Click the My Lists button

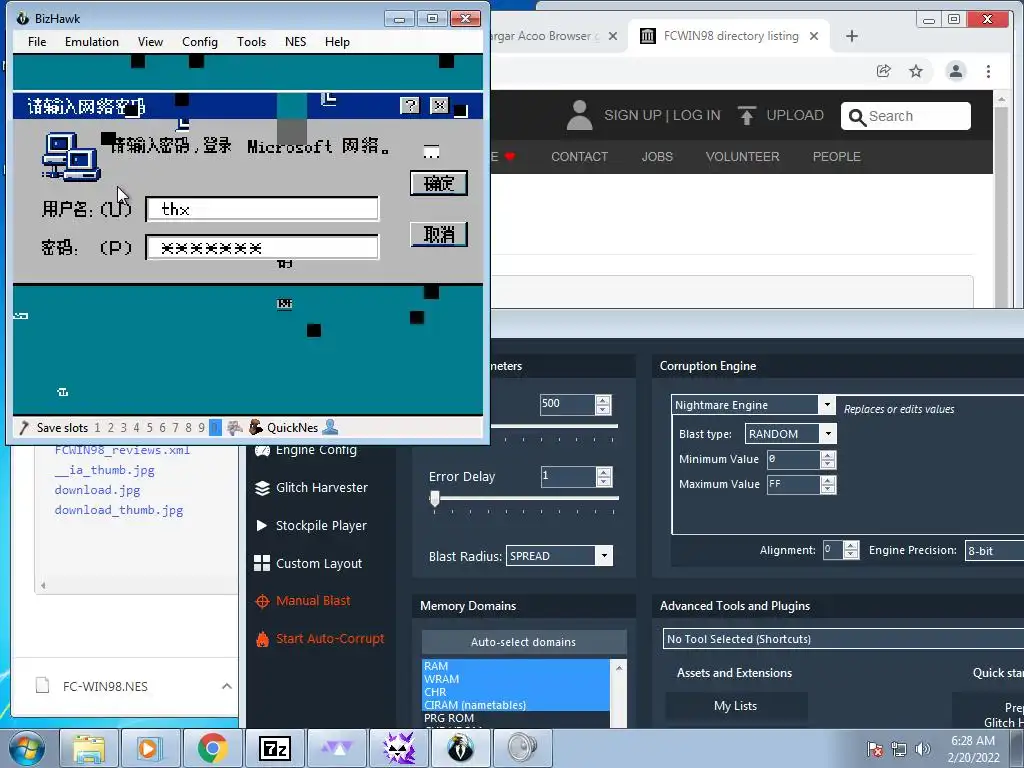coord(735,706)
